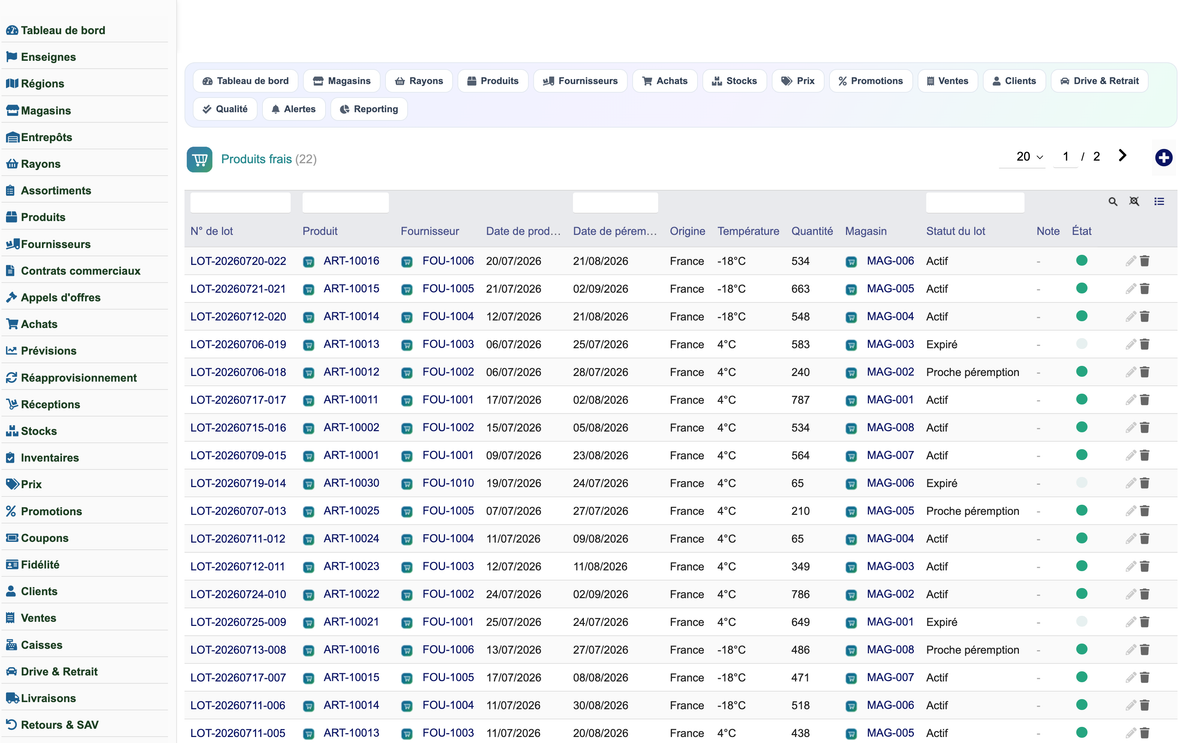1200x743 pixels.
Task: Edit lot LOT-20260711-012
Action: click(x=1130, y=538)
